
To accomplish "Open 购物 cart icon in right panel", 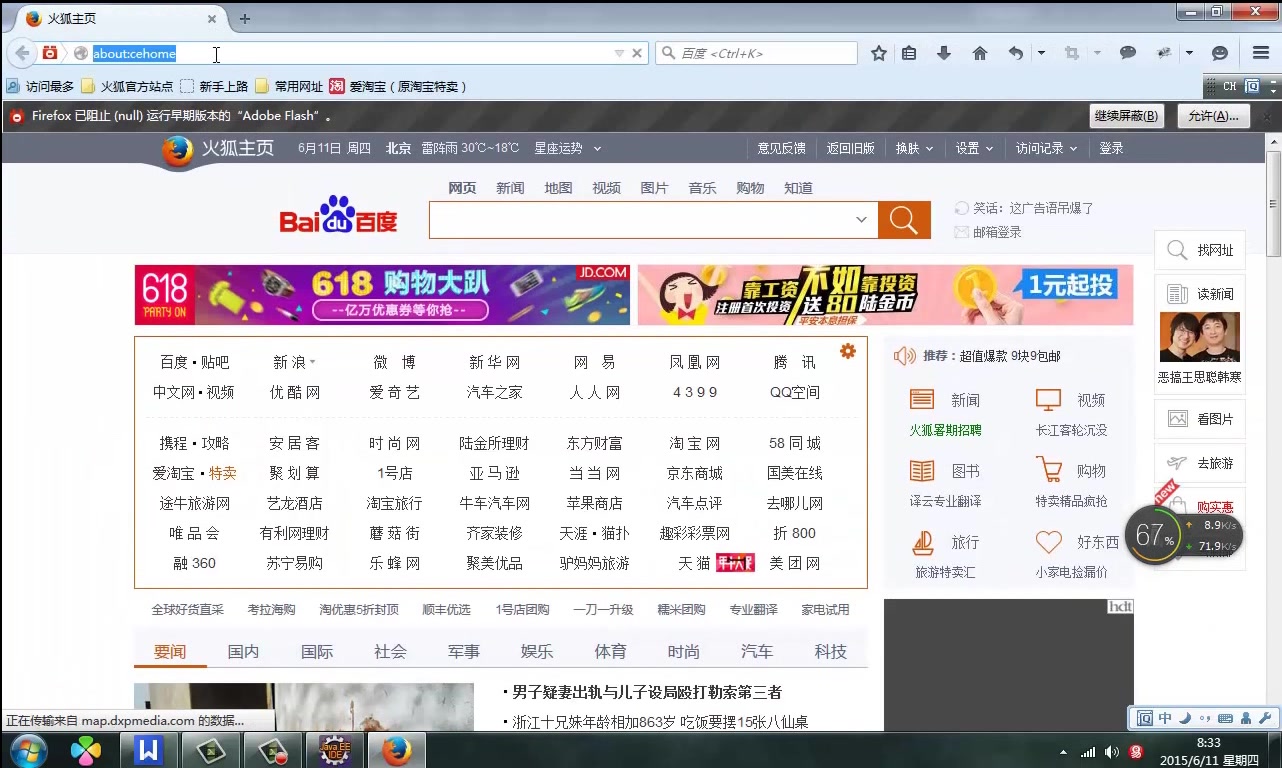I will [1048, 470].
